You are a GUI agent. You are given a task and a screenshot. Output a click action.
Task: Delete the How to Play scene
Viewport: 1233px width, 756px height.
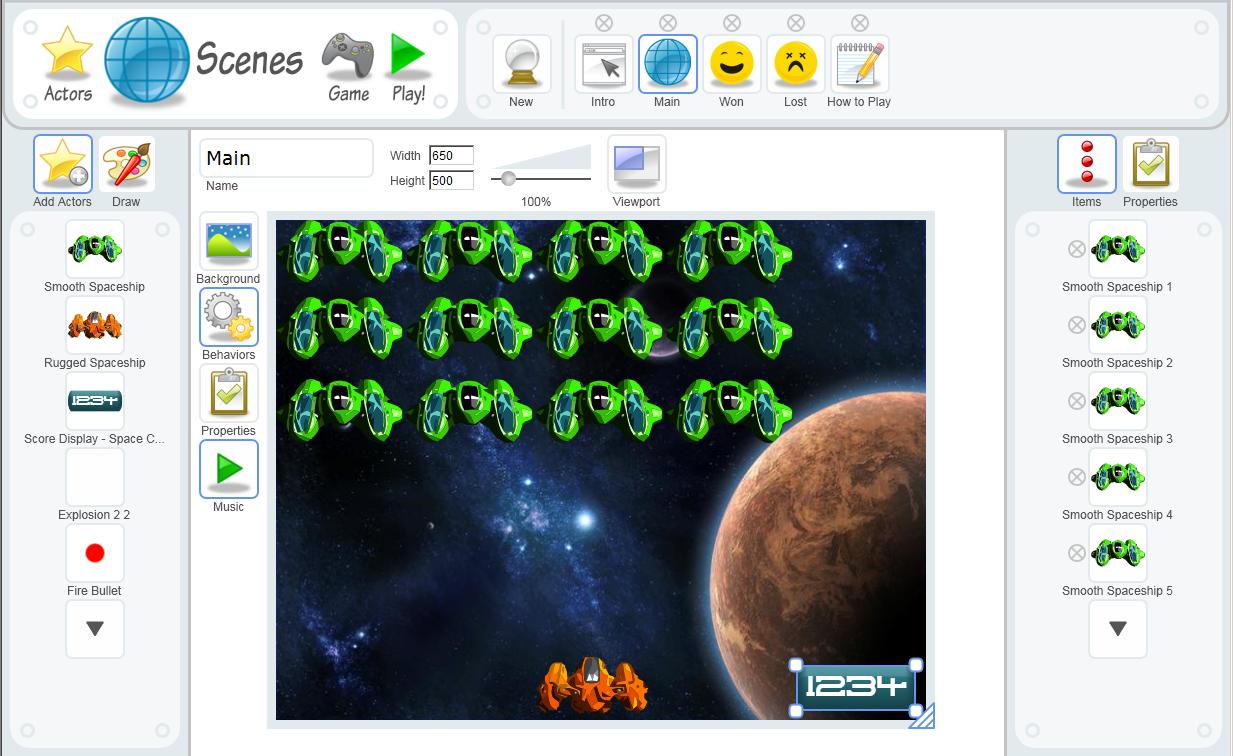pyautogui.click(x=860, y=22)
